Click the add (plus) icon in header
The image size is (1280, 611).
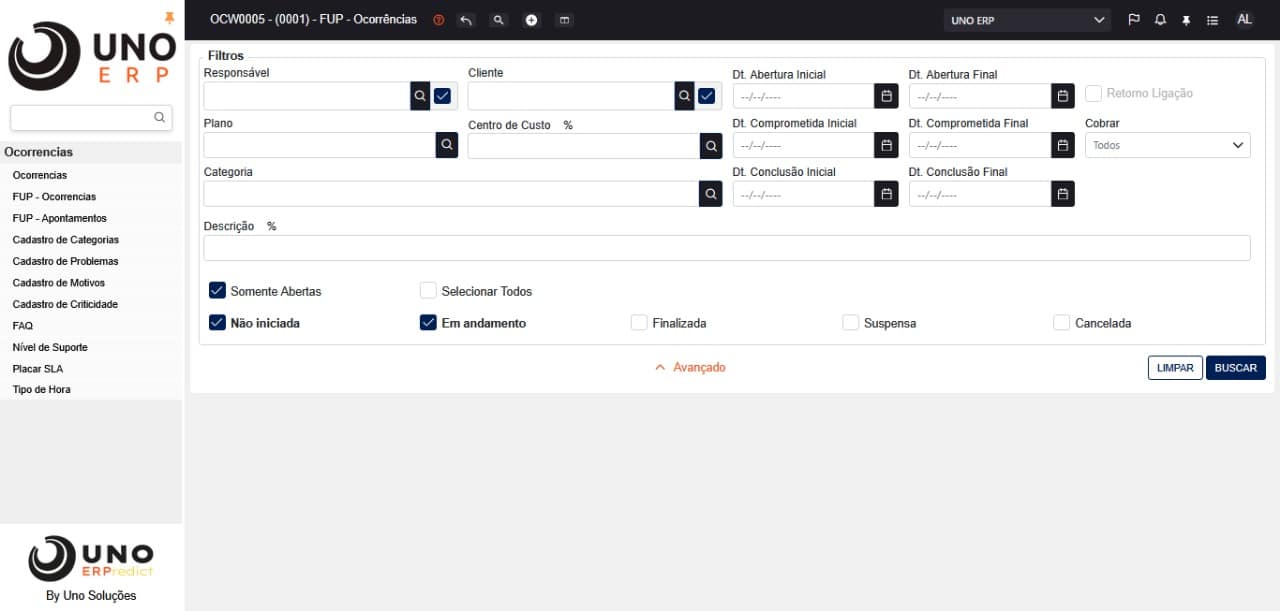coord(531,20)
